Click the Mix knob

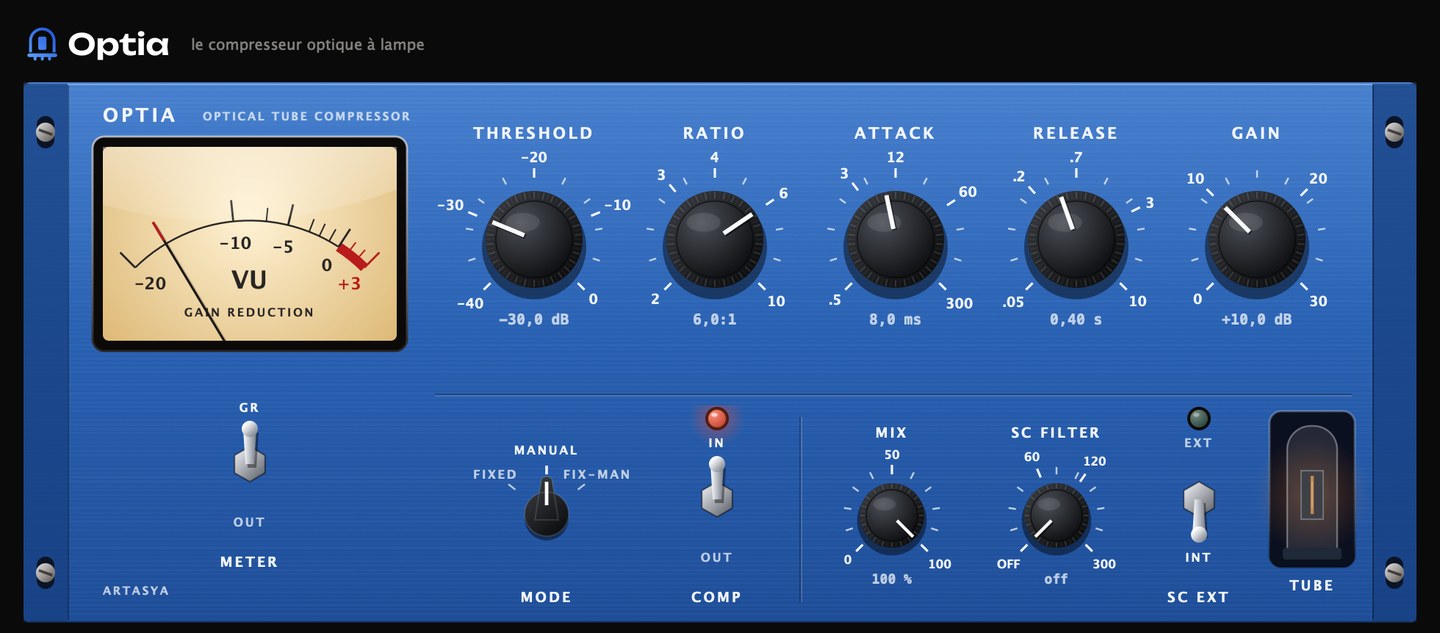coord(891,517)
